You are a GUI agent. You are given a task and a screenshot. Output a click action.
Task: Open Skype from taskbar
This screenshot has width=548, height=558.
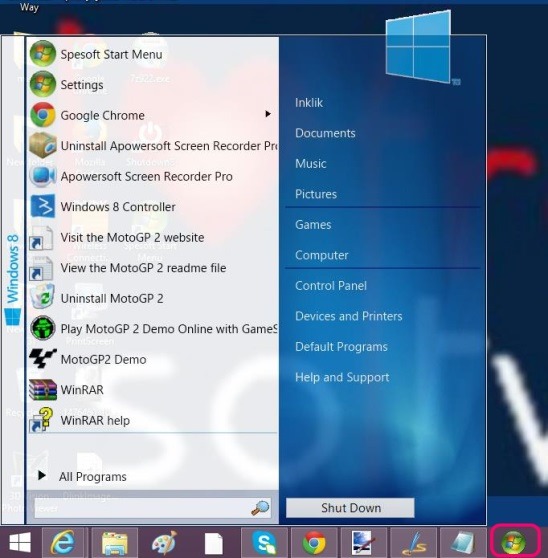(264, 542)
